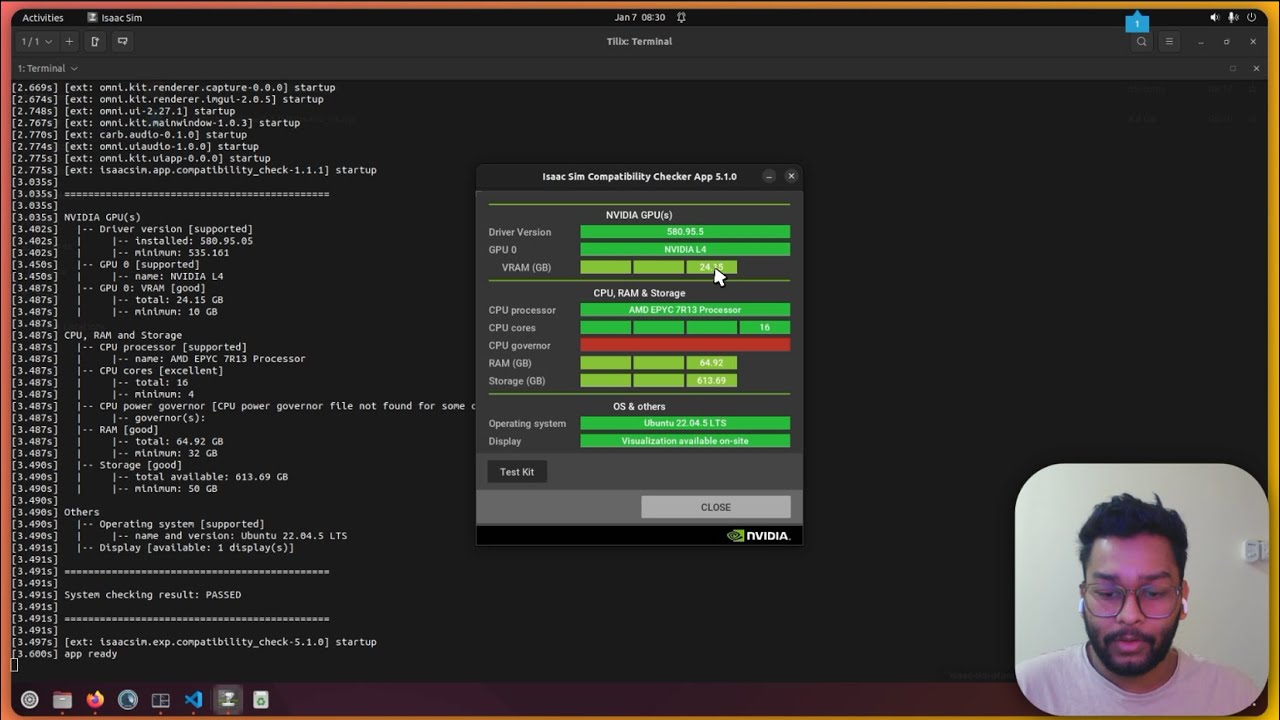The height and width of the screenshot is (720, 1280).
Task: Maximize the terminal pane with the small square icon
Action: (1232, 68)
